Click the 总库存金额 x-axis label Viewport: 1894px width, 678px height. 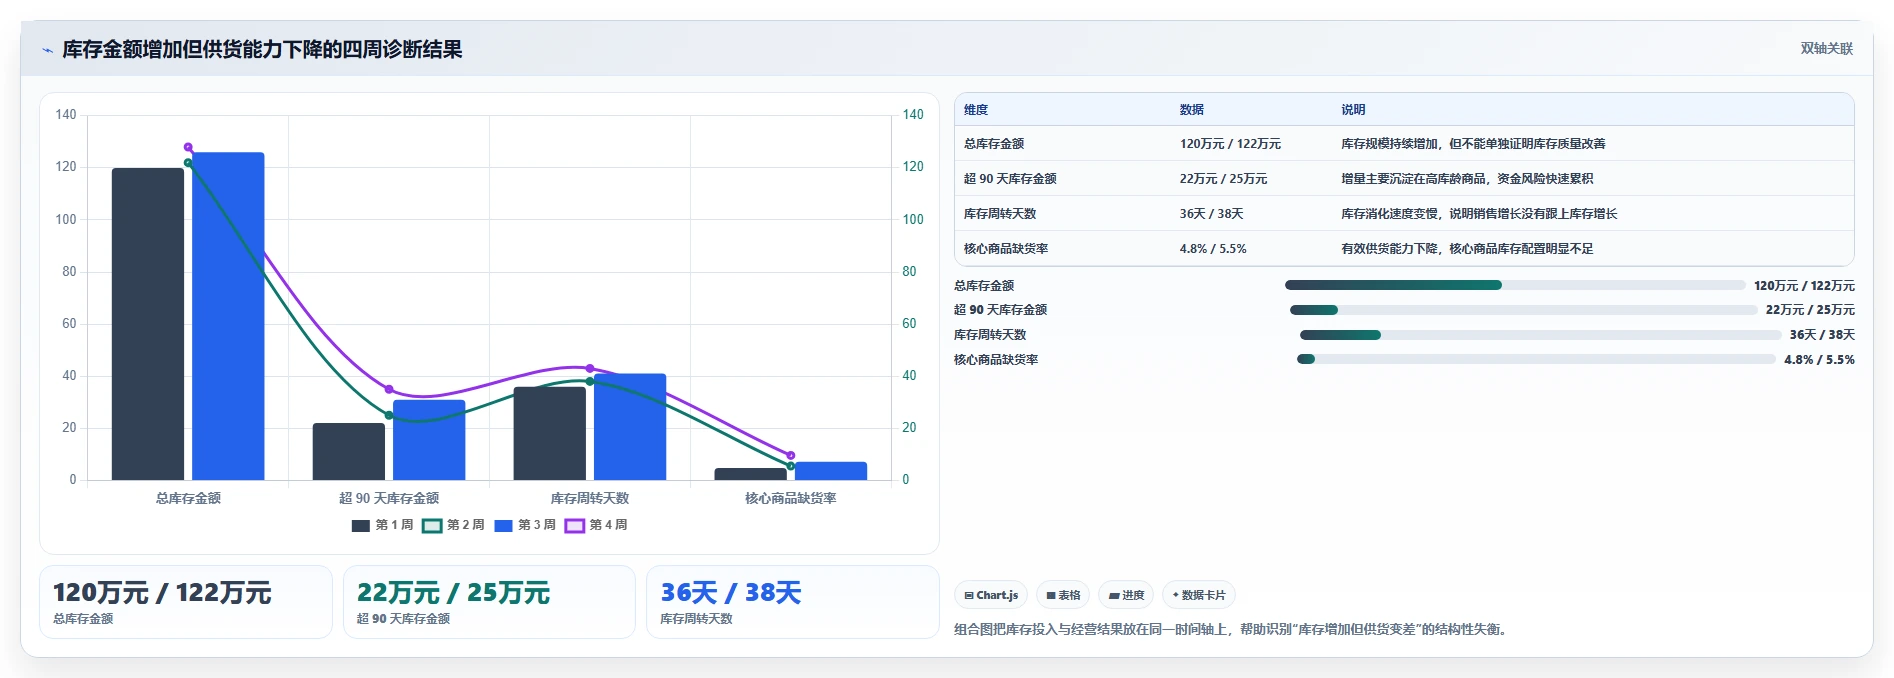[188, 498]
